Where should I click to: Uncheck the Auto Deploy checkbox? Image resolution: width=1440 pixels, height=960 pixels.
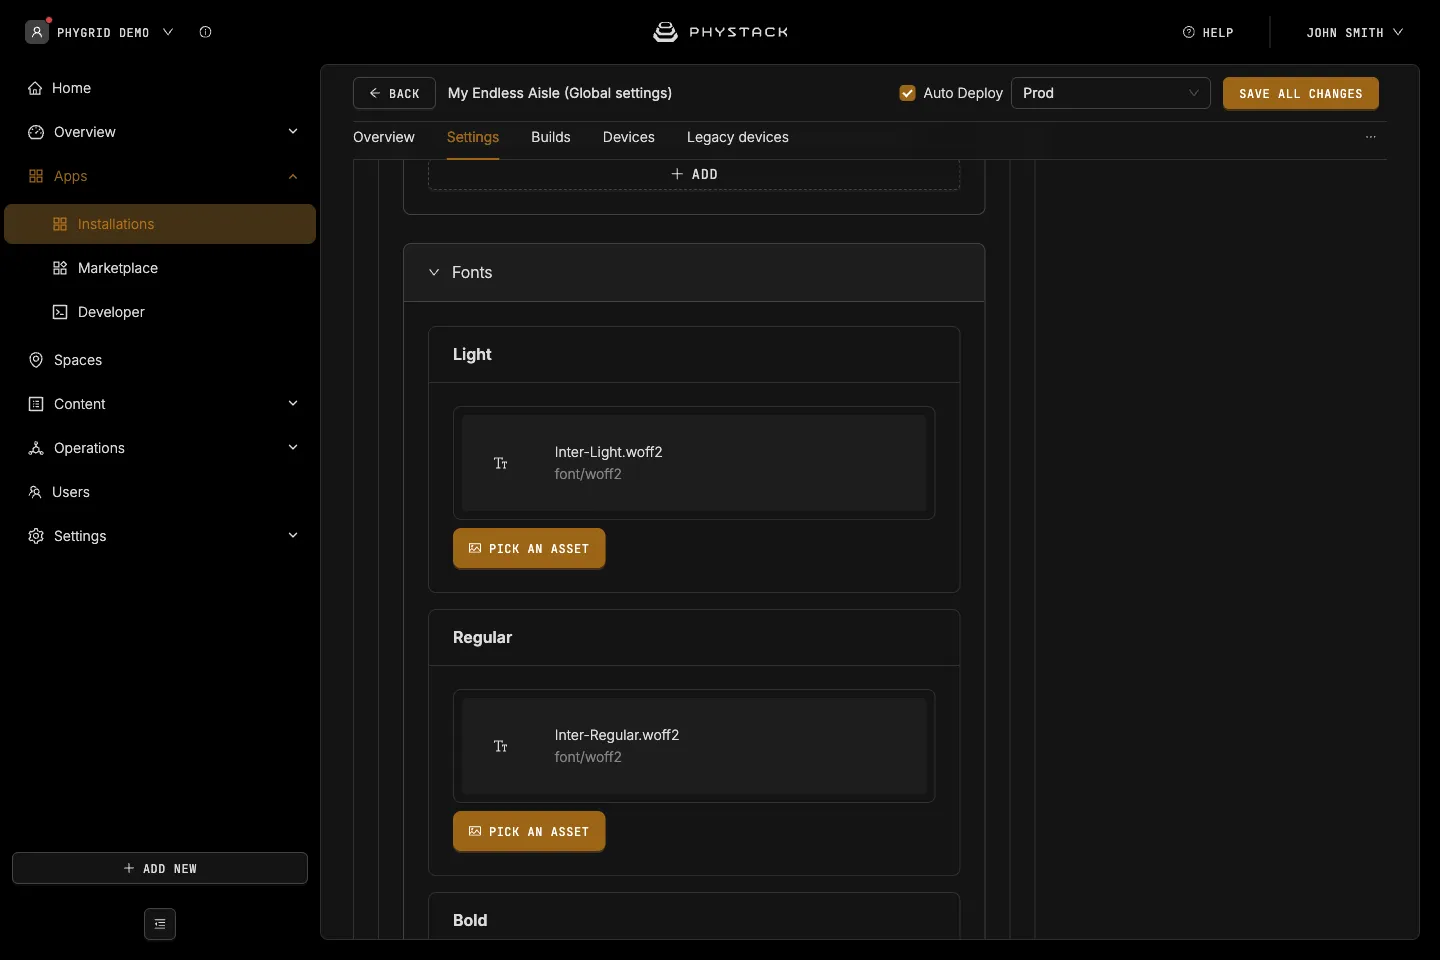coord(908,93)
